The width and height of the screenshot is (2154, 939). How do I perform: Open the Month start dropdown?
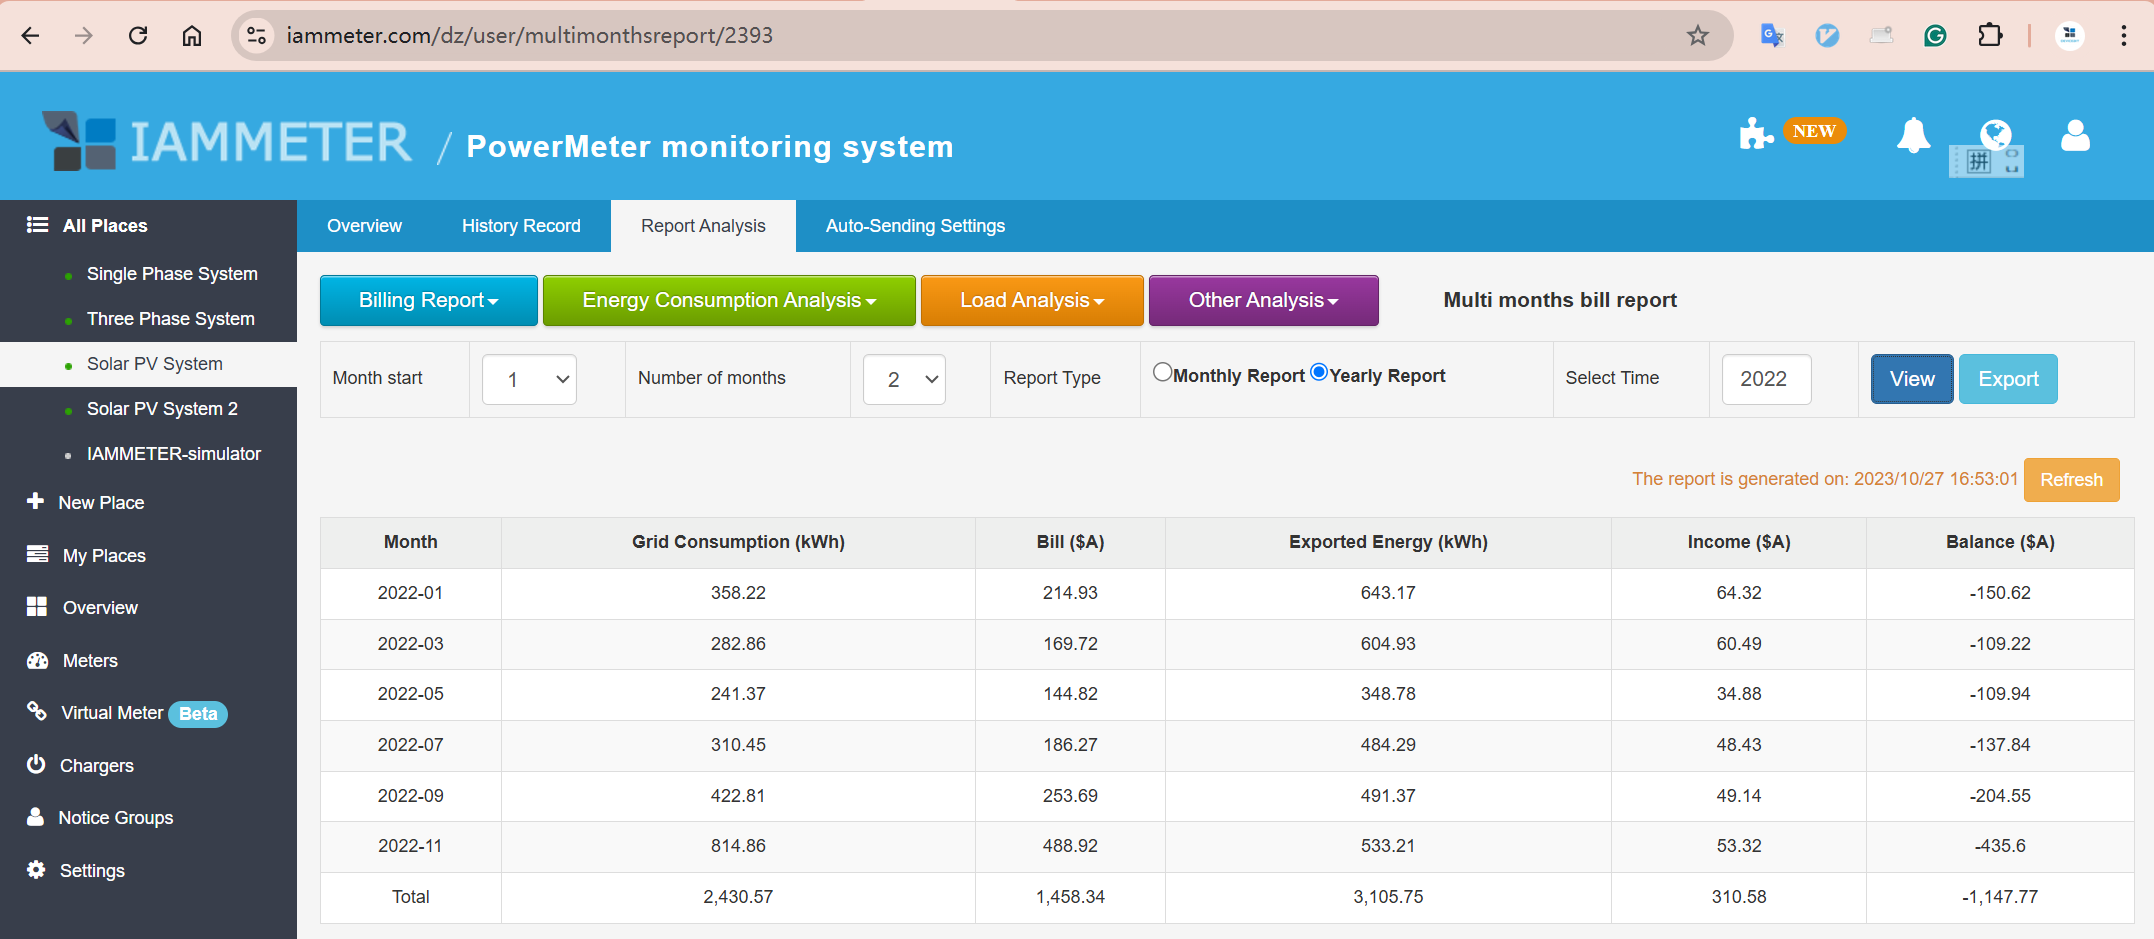[x=529, y=379]
